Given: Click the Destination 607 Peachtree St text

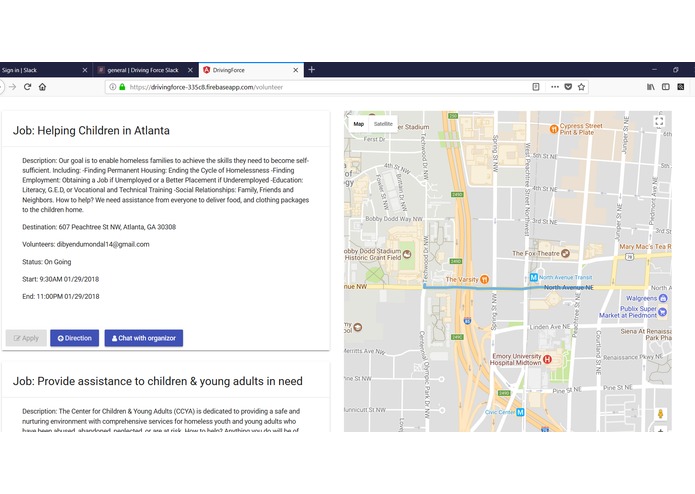Looking at the screenshot, I should click(99, 227).
